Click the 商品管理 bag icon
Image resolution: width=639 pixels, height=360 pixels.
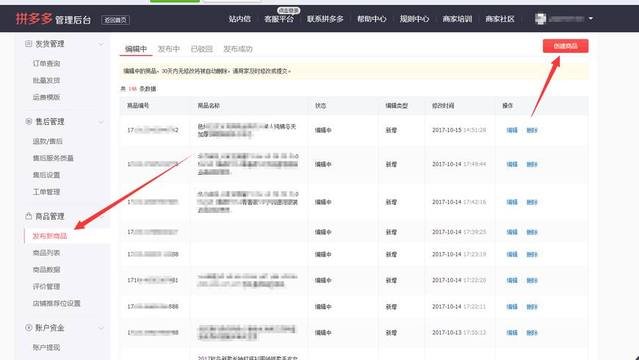[29, 216]
